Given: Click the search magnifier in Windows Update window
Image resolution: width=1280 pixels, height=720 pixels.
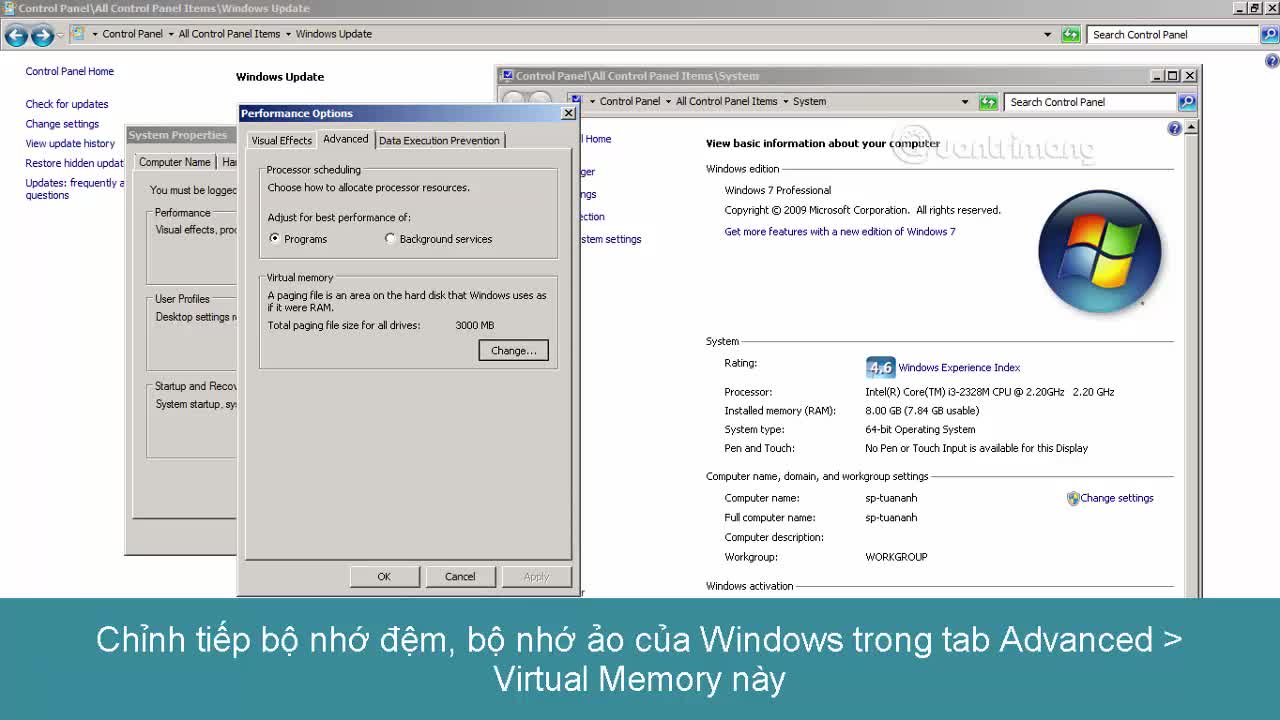Looking at the screenshot, I should coord(1270,34).
